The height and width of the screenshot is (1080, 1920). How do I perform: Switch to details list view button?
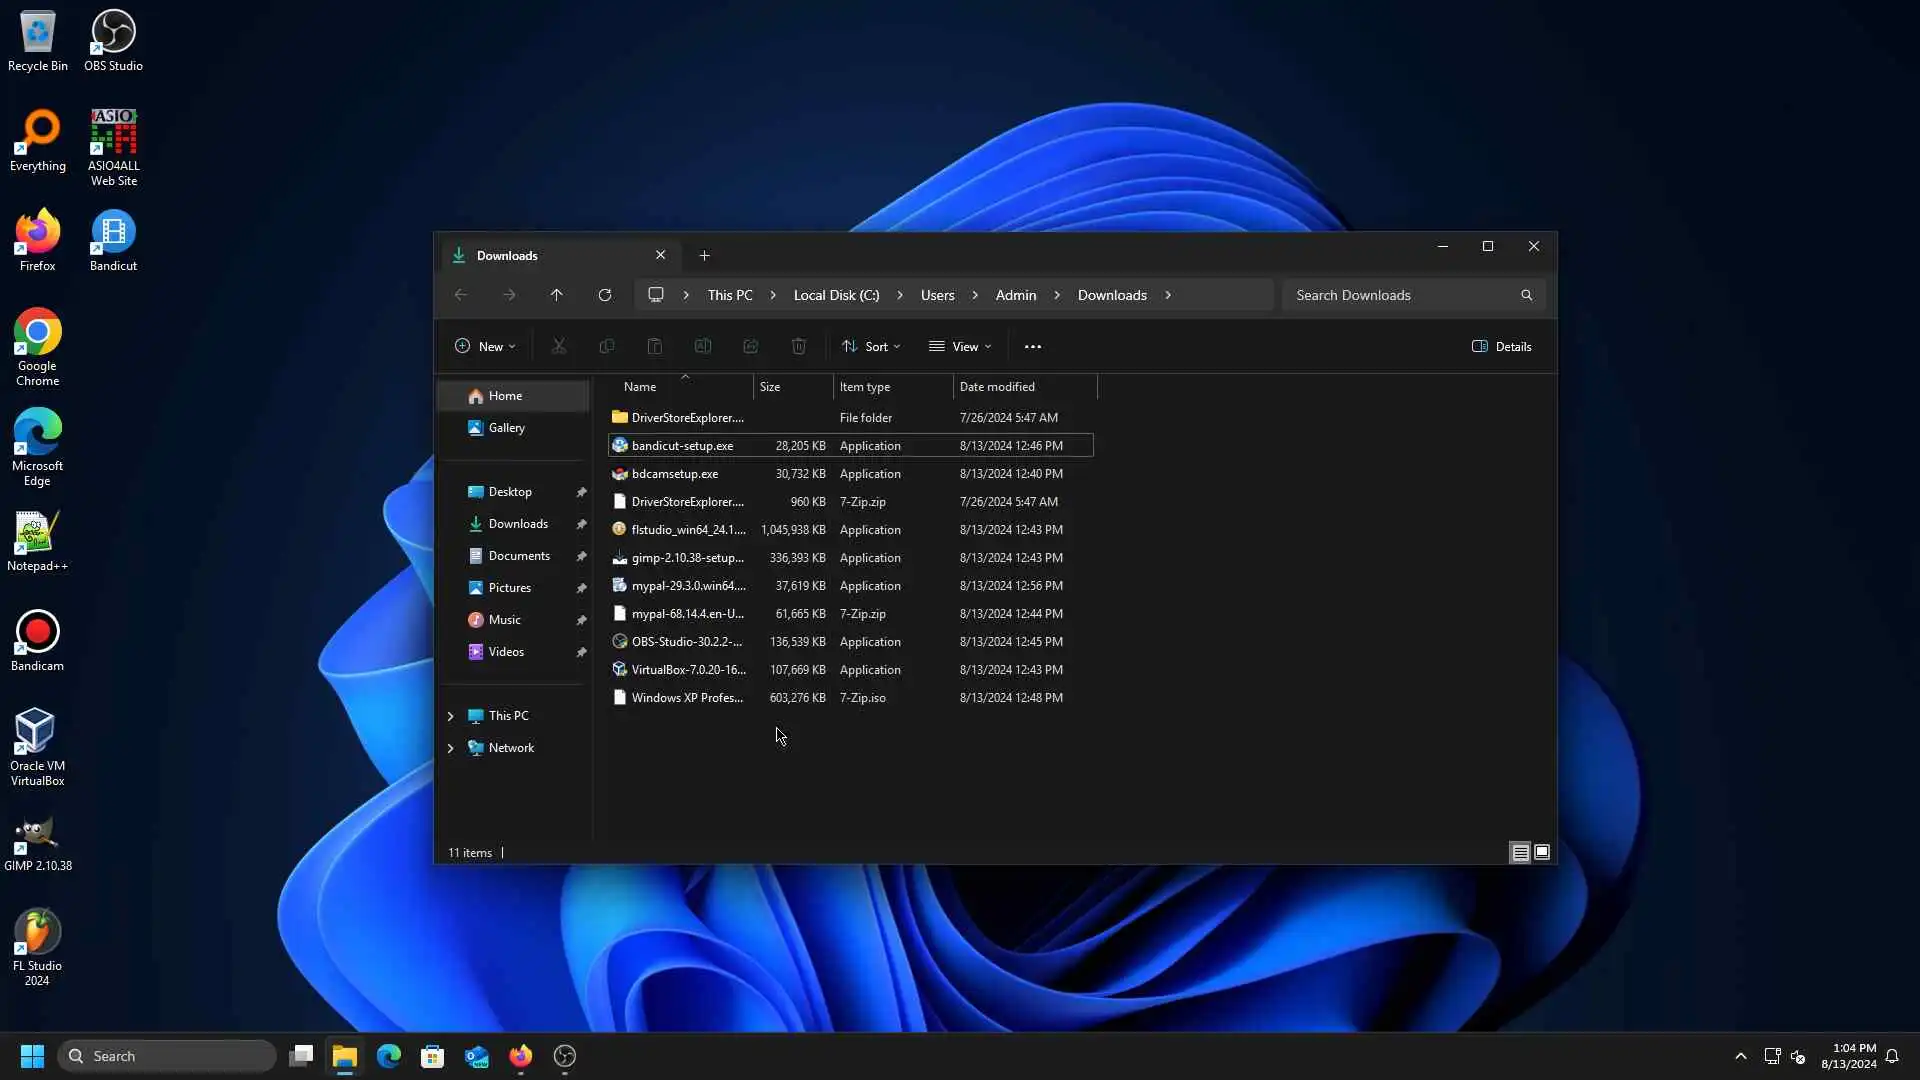[x=1520, y=852]
